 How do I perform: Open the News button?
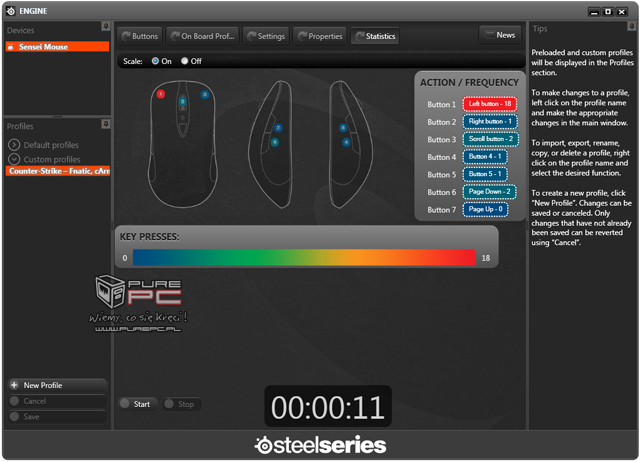point(500,35)
